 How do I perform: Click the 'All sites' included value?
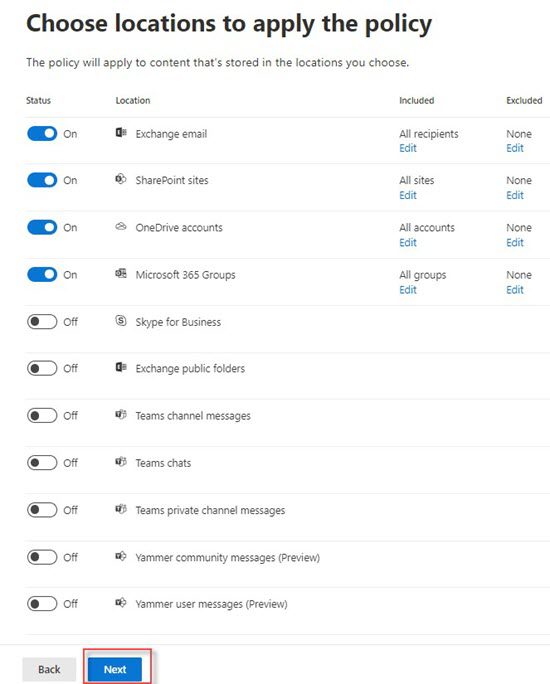(x=417, y=180)
